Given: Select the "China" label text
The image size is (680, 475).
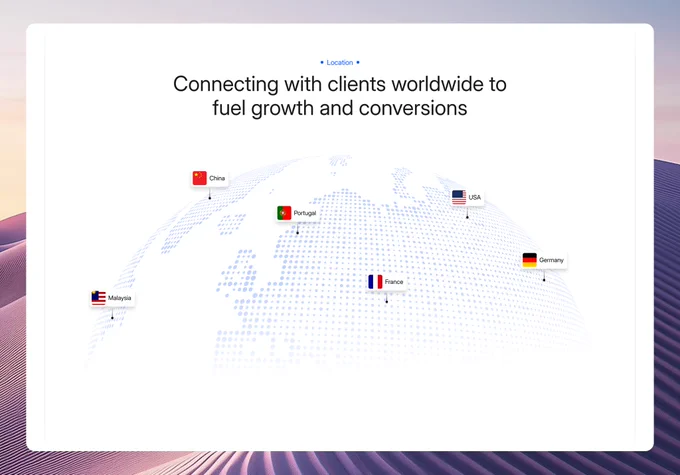Looking at the screenshot, I should click(x=217, y=178).
